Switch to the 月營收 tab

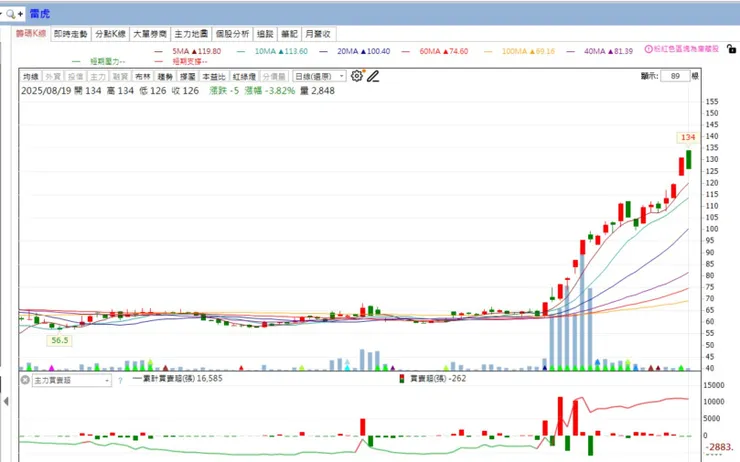318,34
